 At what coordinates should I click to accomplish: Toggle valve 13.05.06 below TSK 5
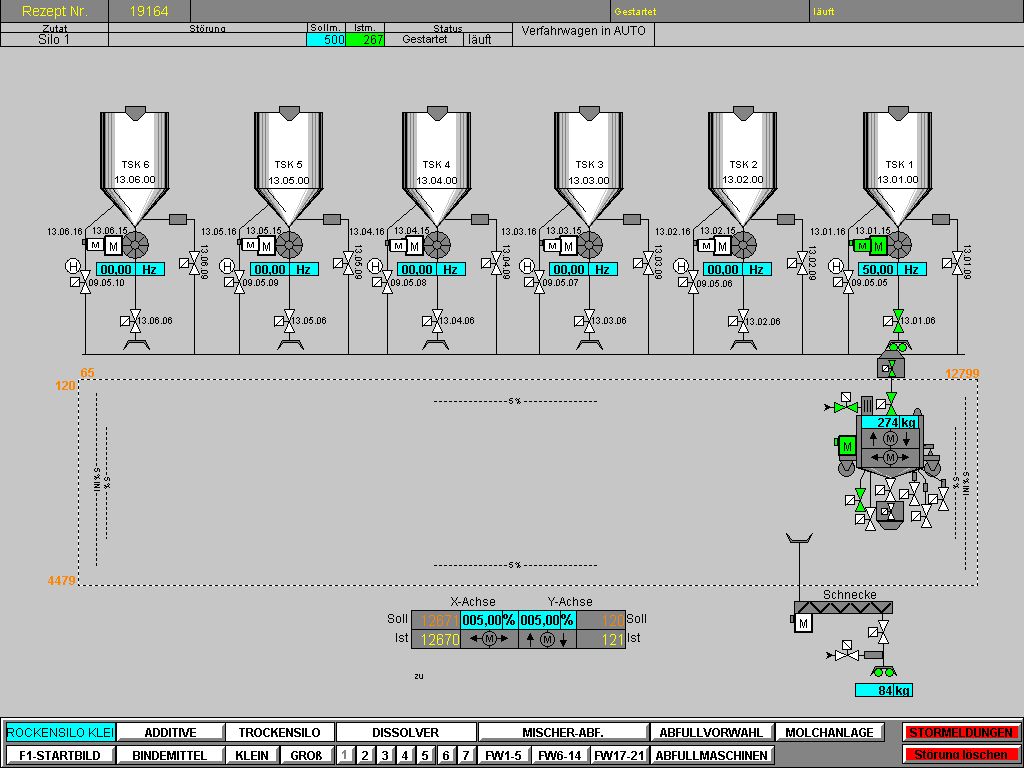289,321
